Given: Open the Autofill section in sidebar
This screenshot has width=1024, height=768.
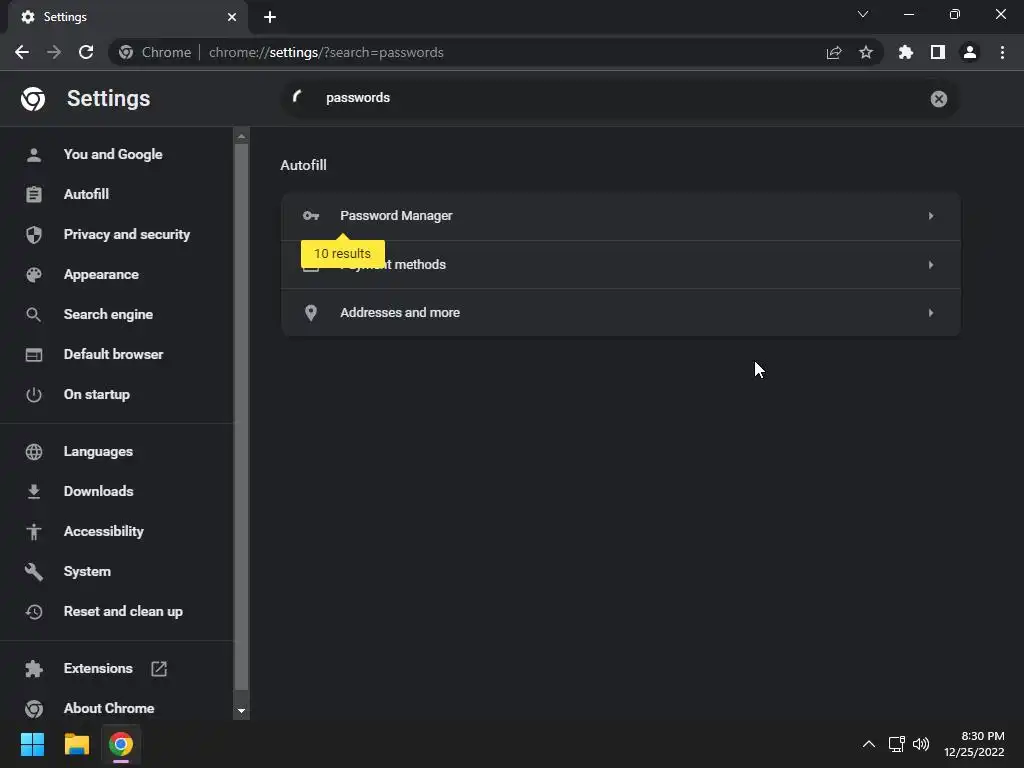Looking at the screenshot, I should click(x=86, y=195).
